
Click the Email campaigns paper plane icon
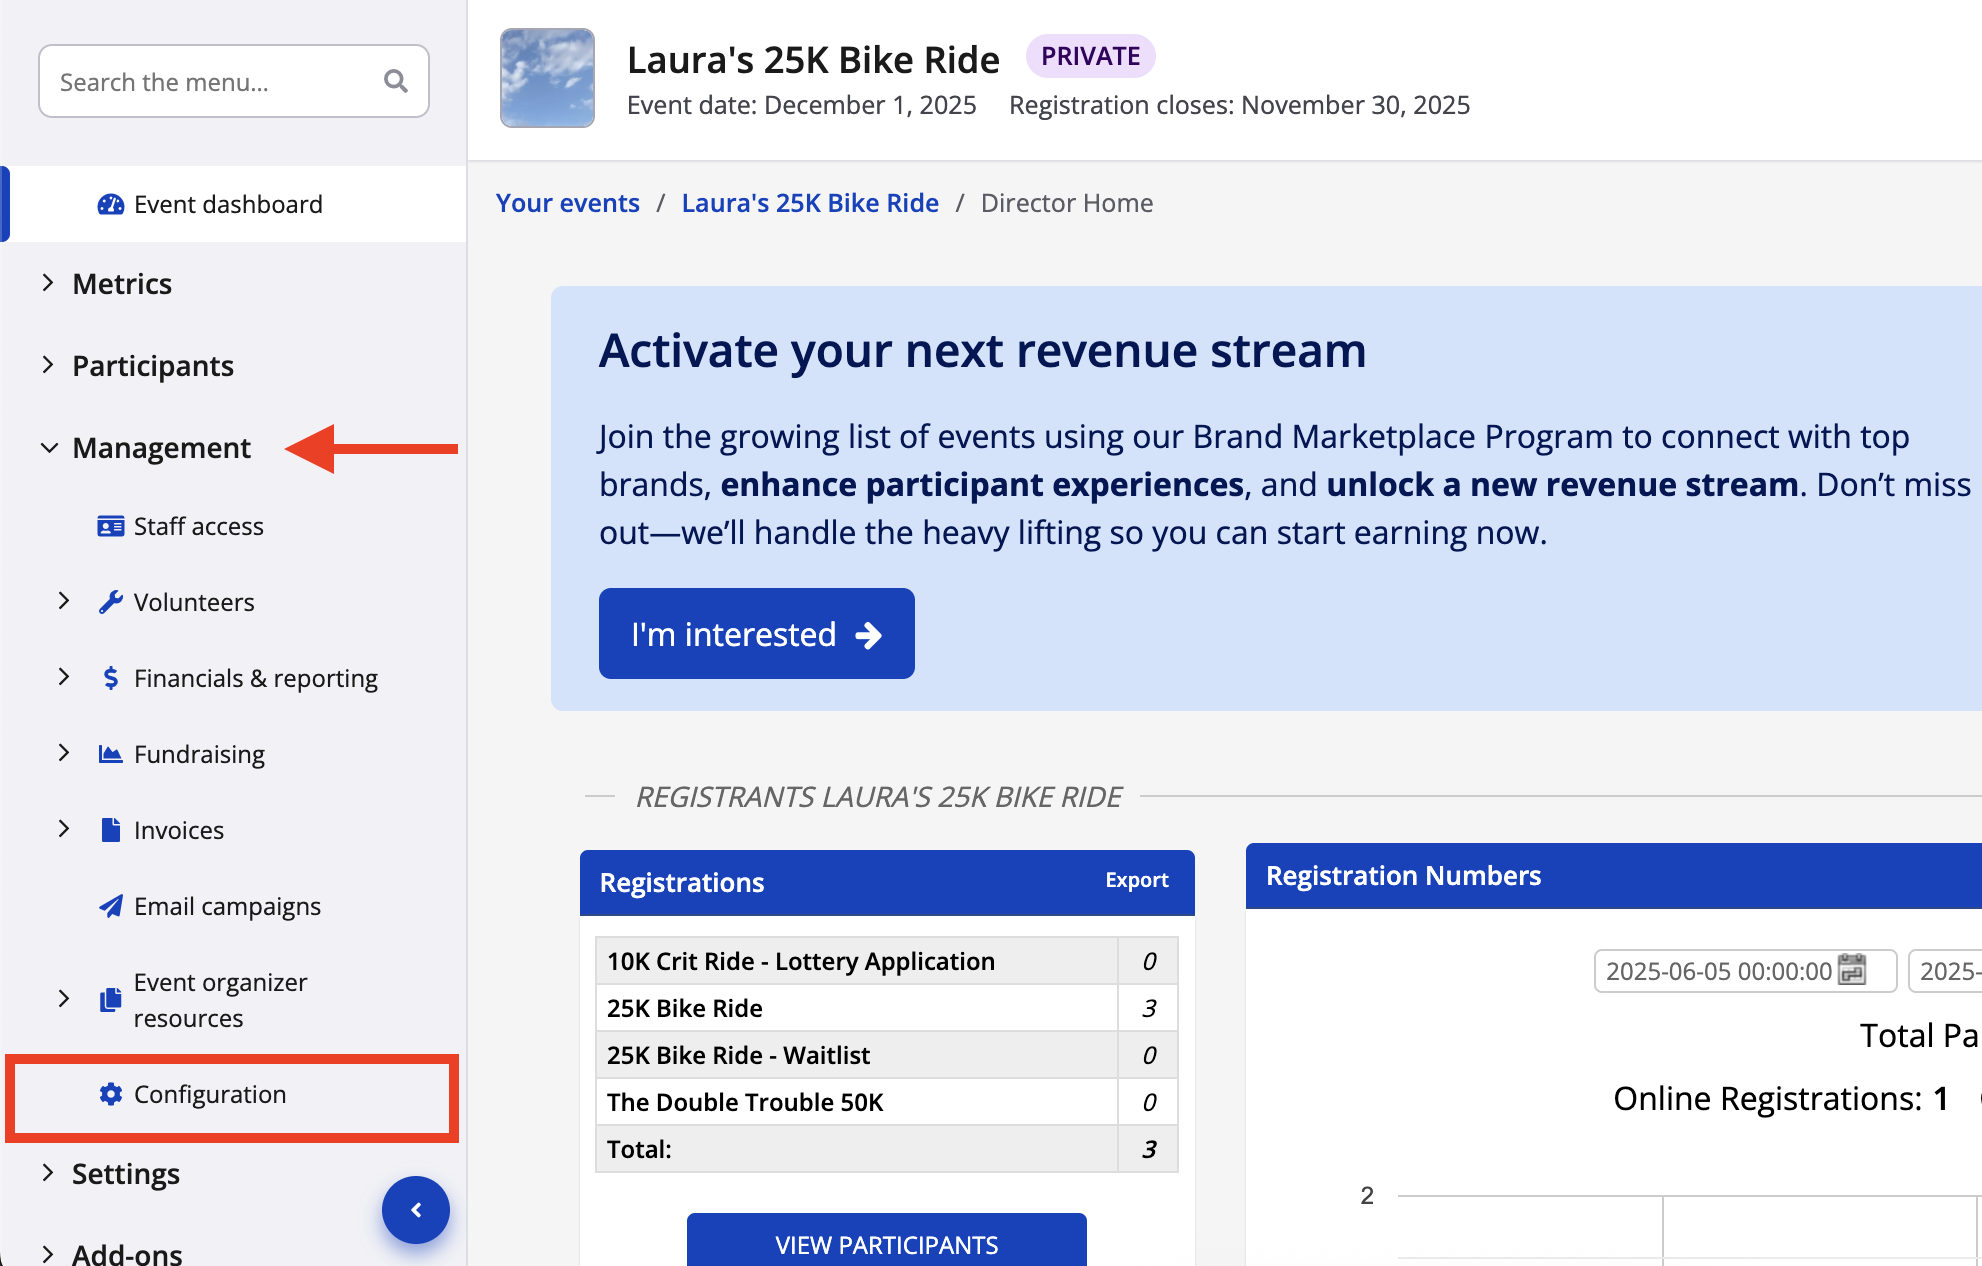pyautogui.click(x=110, y=906)
